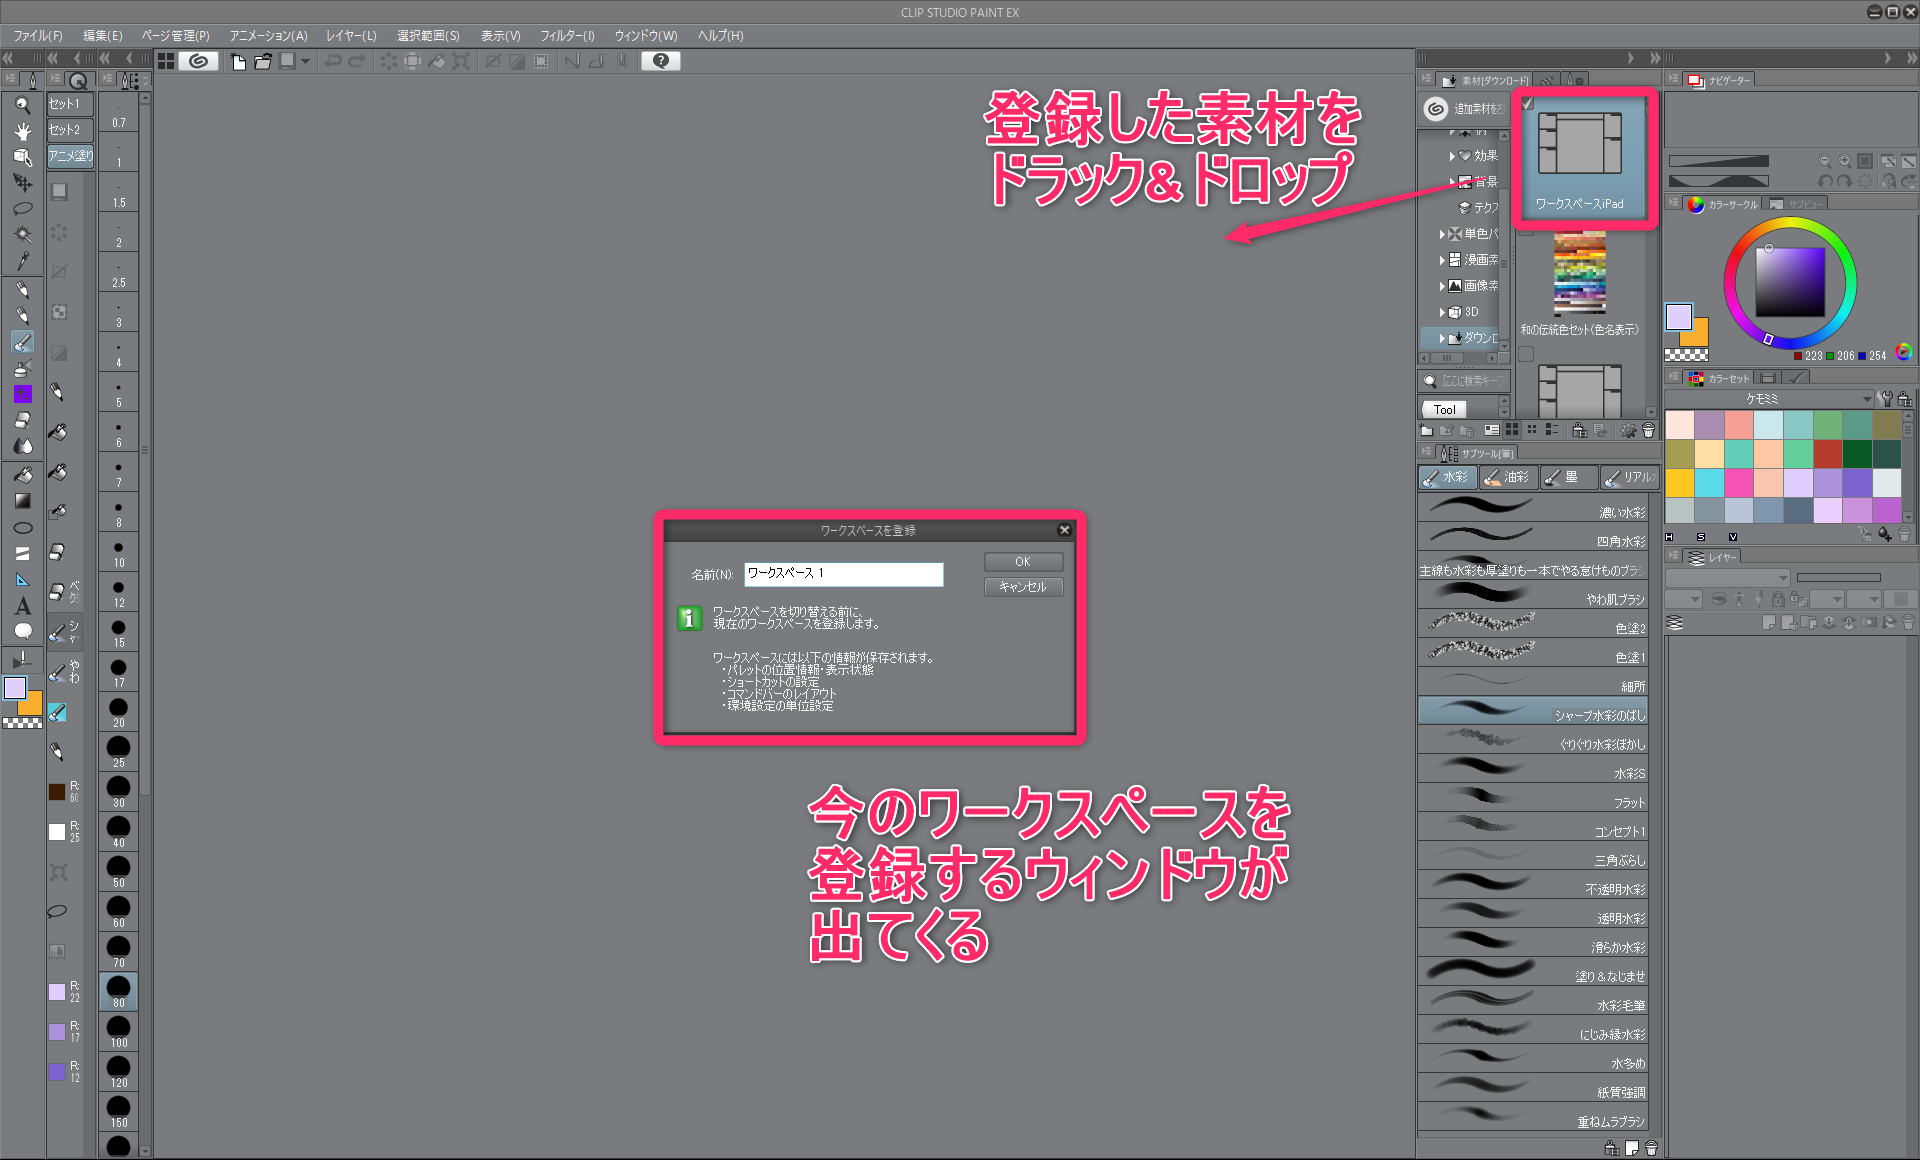Open the フィルター menu
Viewport: 1920px width, 1160px height.
click(x=567, y=36)
